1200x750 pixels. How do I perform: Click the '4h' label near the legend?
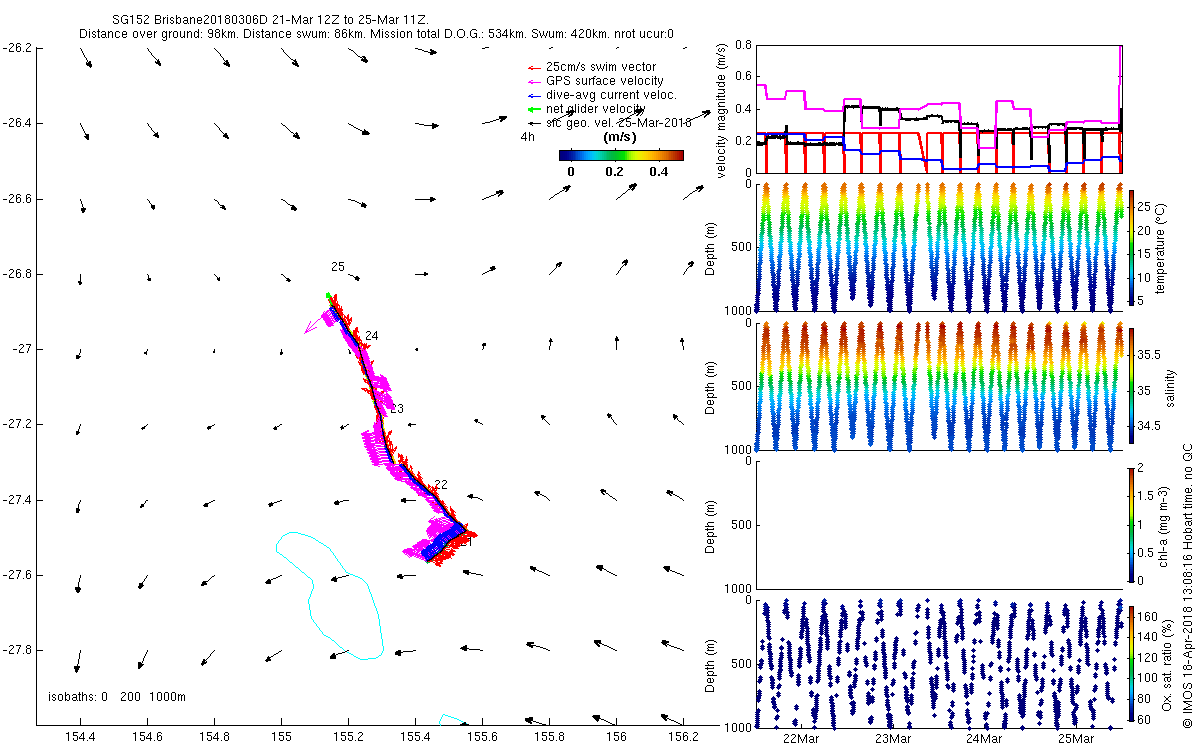527,137
